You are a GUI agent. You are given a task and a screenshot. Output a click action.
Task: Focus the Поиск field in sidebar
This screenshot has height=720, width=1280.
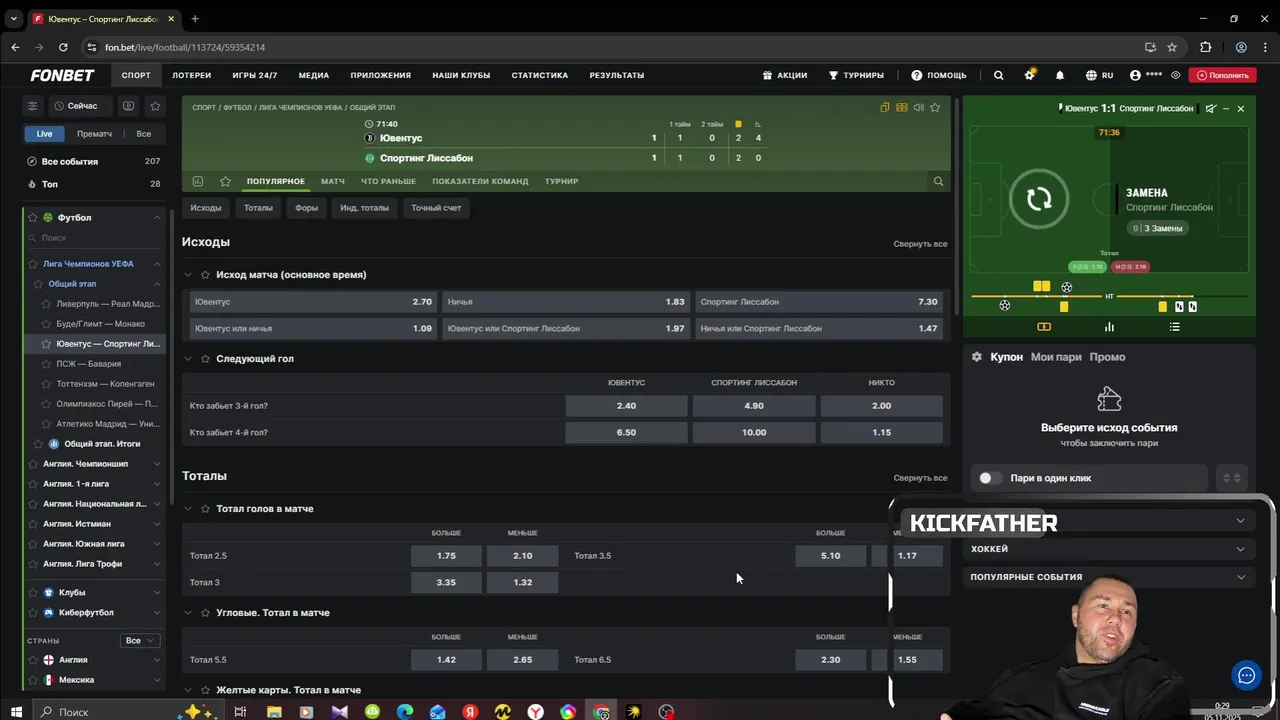click(x=95, y=238)
